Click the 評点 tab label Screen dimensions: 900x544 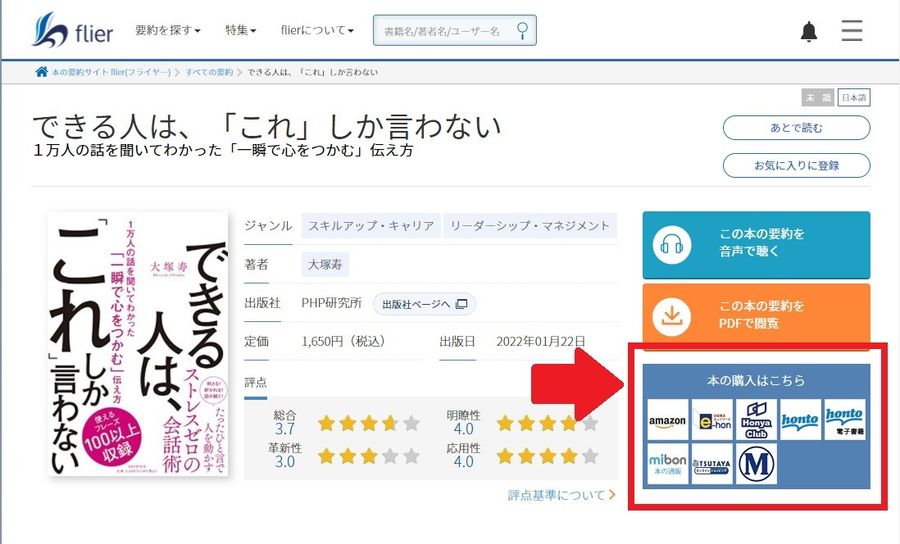click(x=255, y=383)
